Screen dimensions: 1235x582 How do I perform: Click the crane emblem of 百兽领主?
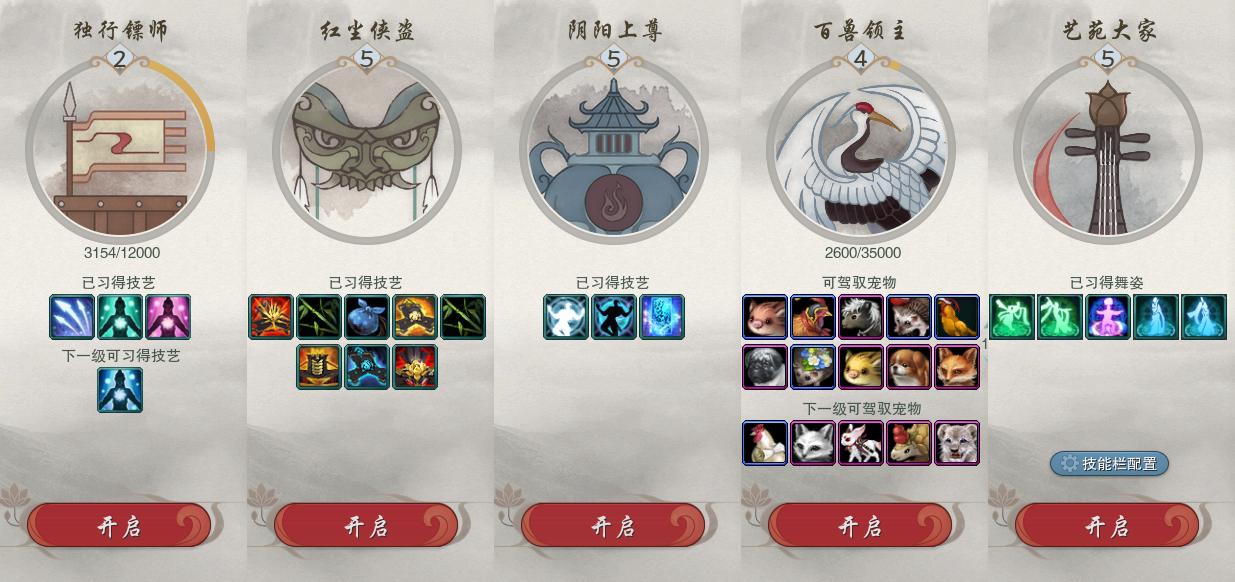861,150
